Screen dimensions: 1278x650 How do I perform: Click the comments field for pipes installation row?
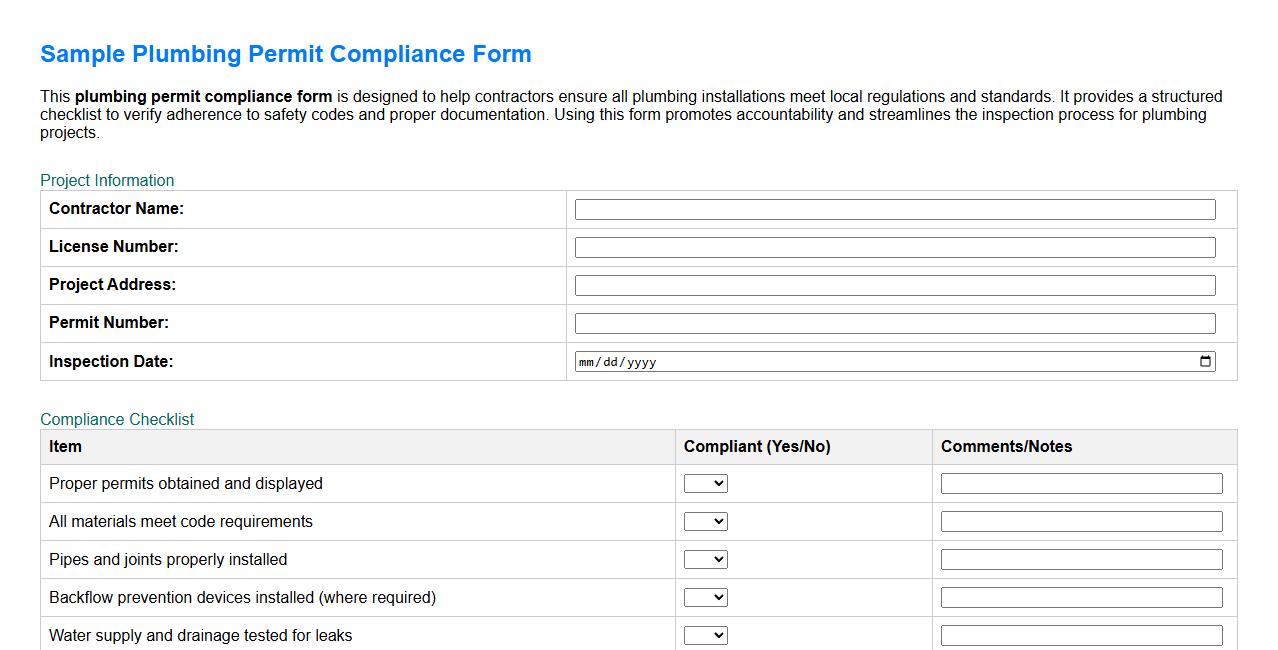pyautogui.click(x=1080, y=559)
